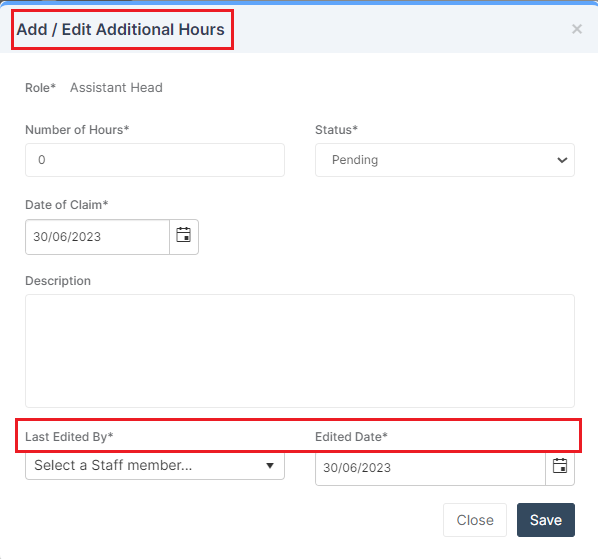Click the Close button
Screen dimensions: 598x559
pyautogui.click(x=475, y=520)
